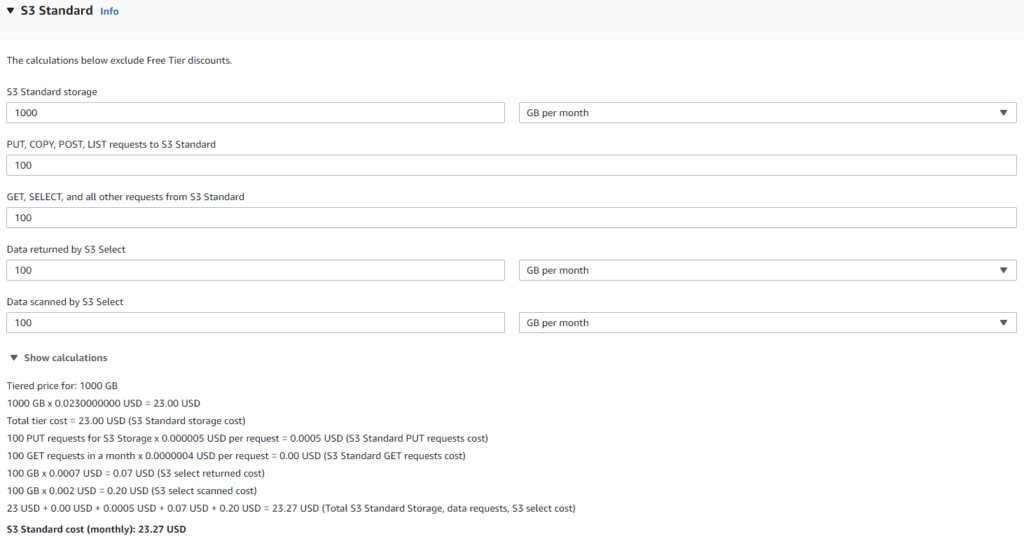
Task: Click the Free Tier discounts notice text
Action: pos(119,60)
